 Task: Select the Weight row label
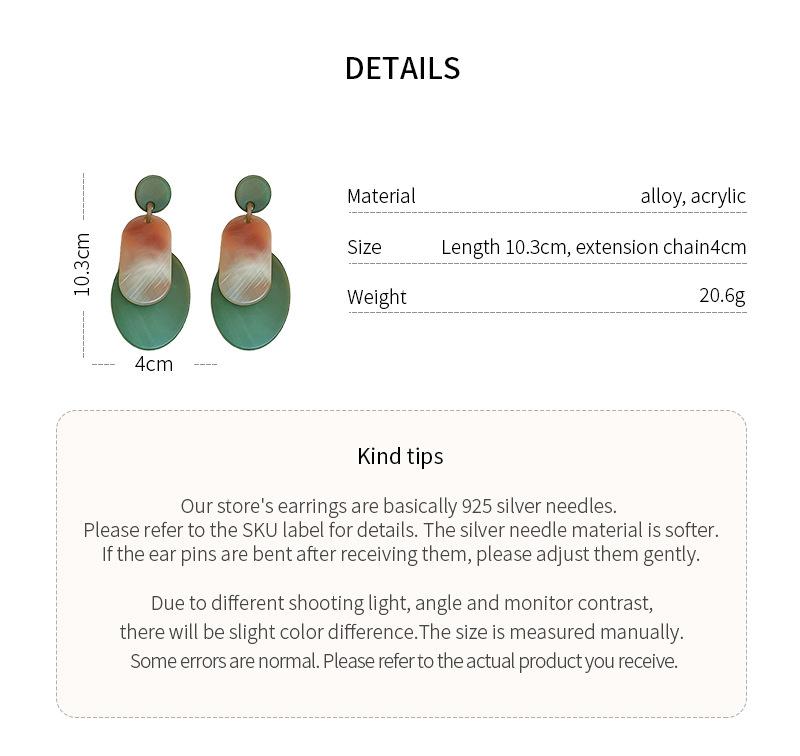[x=377, y=297]
